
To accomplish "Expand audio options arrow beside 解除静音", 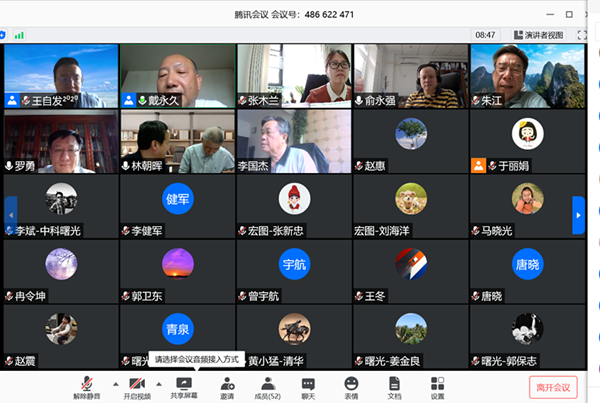I will click(114, 383).
